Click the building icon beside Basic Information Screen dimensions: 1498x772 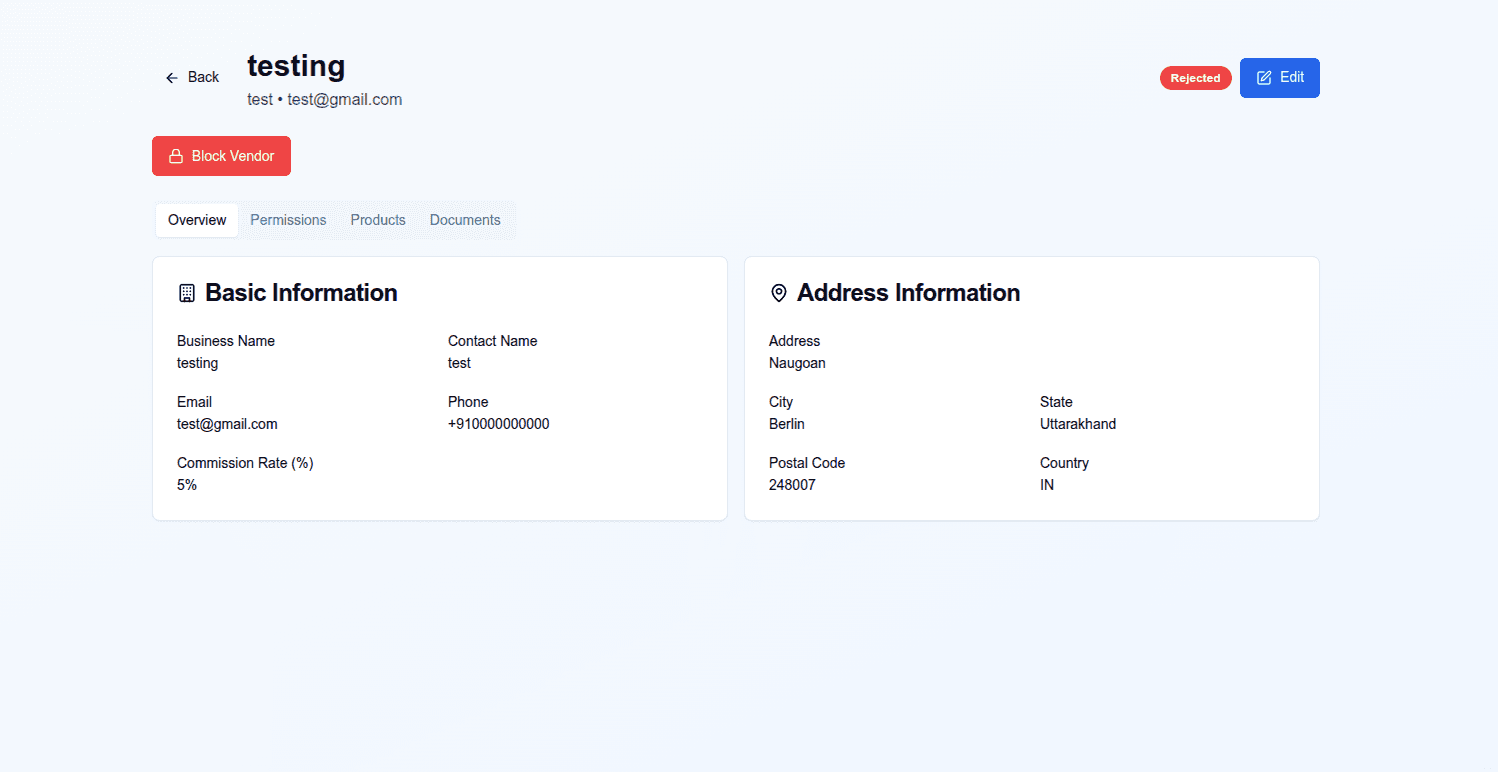(x=187, y=293)
